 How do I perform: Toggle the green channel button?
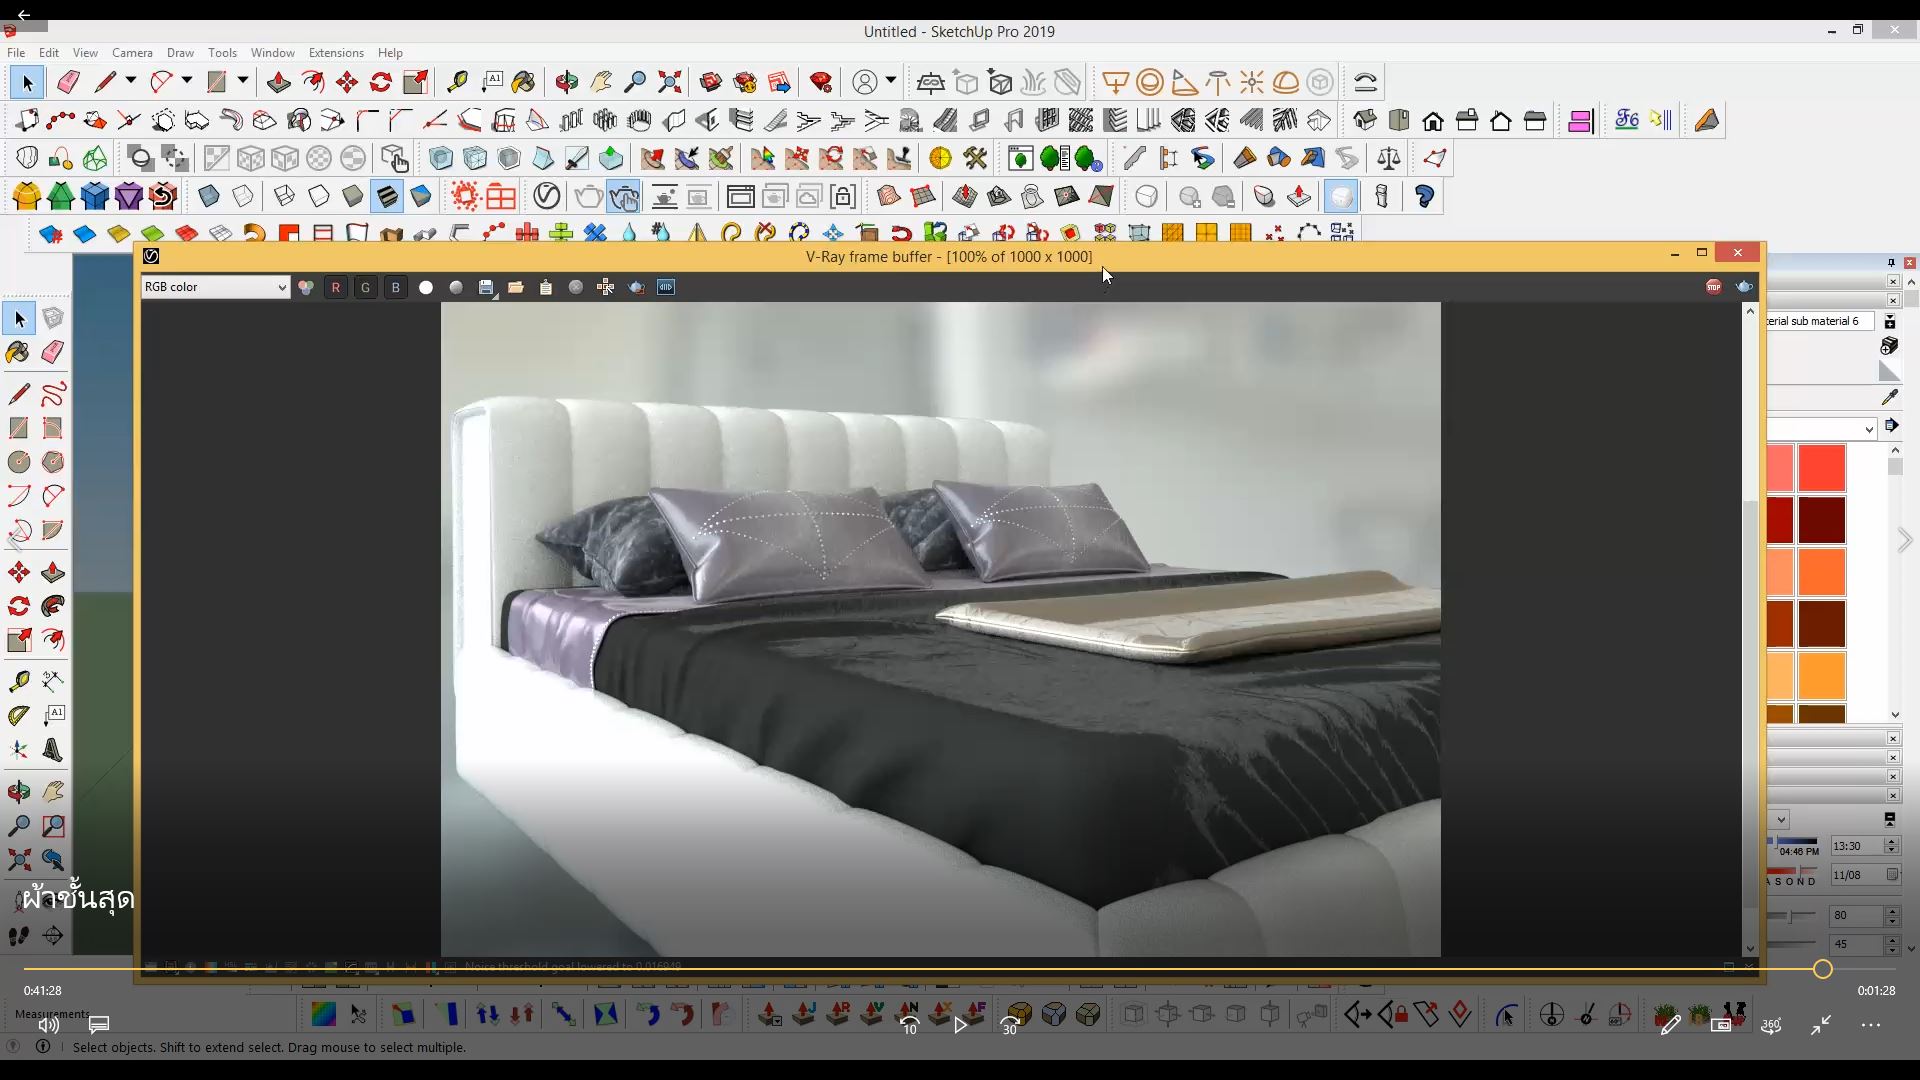pos(366,287)
